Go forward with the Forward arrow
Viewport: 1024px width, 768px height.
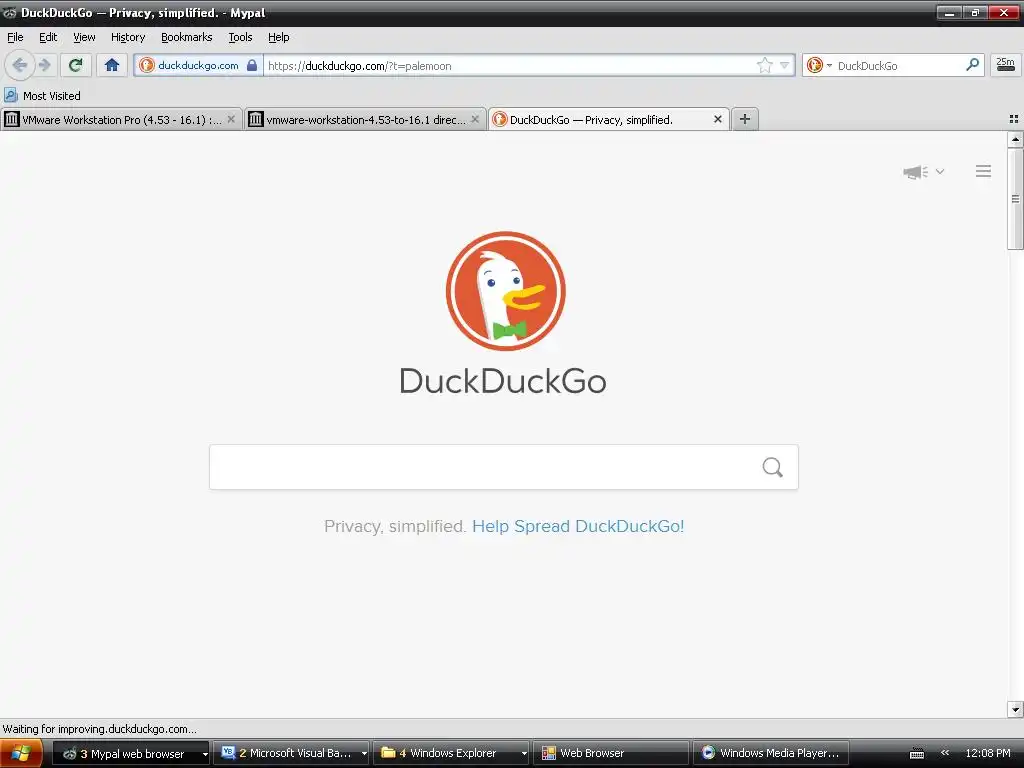pos(44,65)
